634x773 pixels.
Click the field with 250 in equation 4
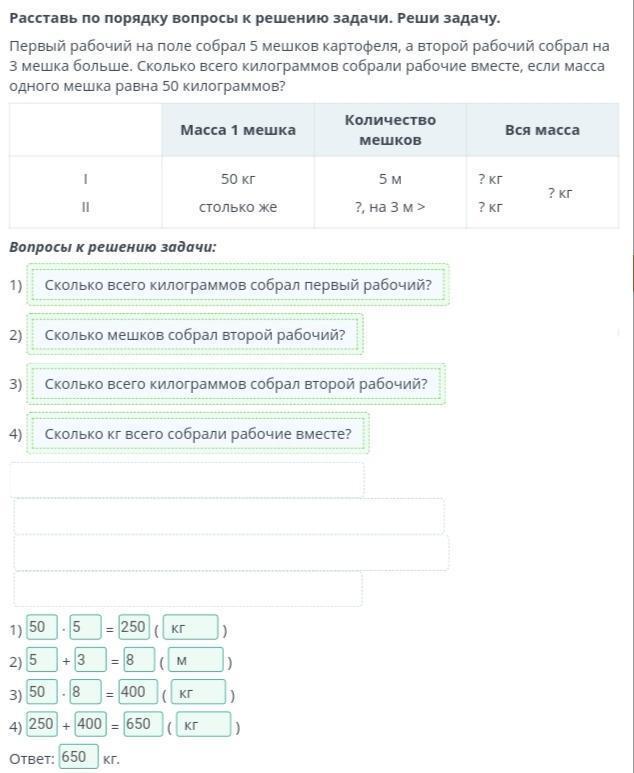tap(42, 724)
